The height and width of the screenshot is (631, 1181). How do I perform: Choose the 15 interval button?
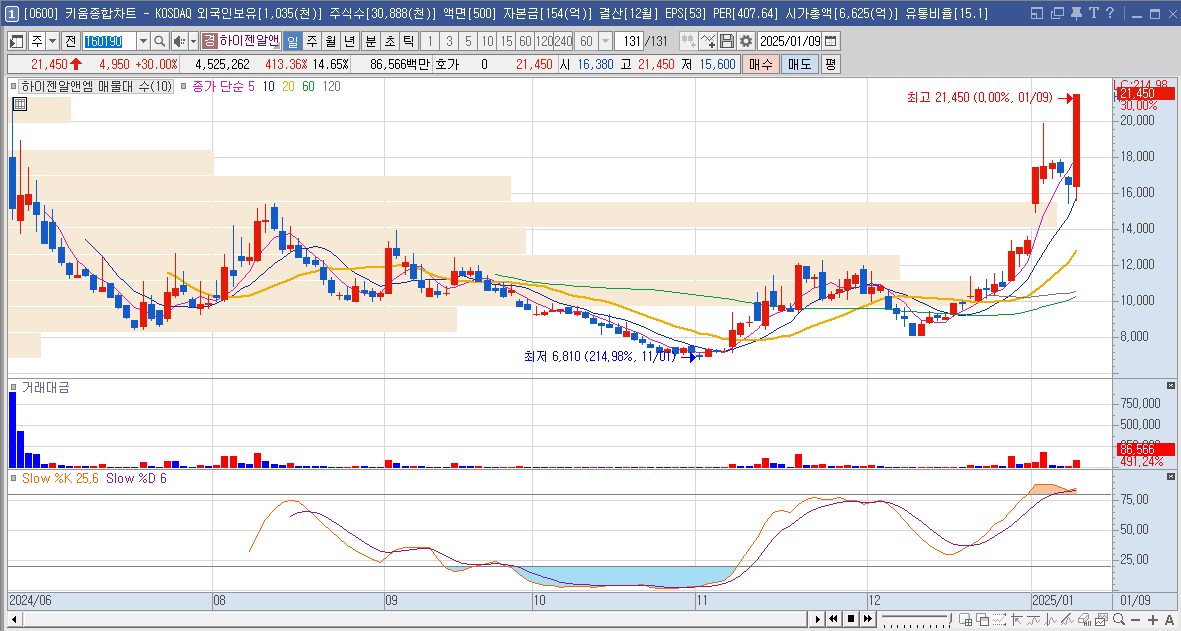pos(506,41)
